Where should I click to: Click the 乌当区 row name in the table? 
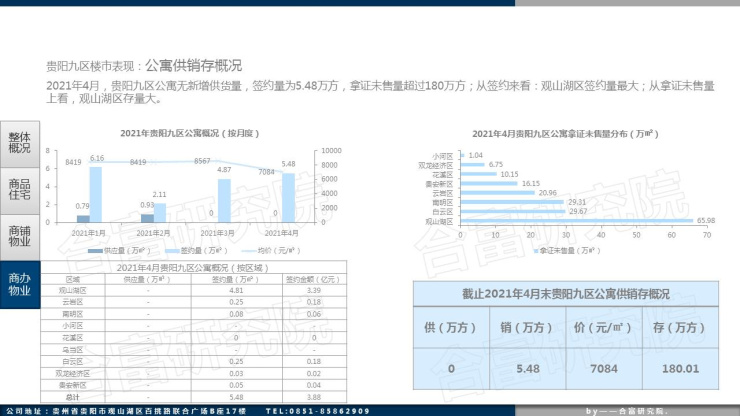coord(73,350)
